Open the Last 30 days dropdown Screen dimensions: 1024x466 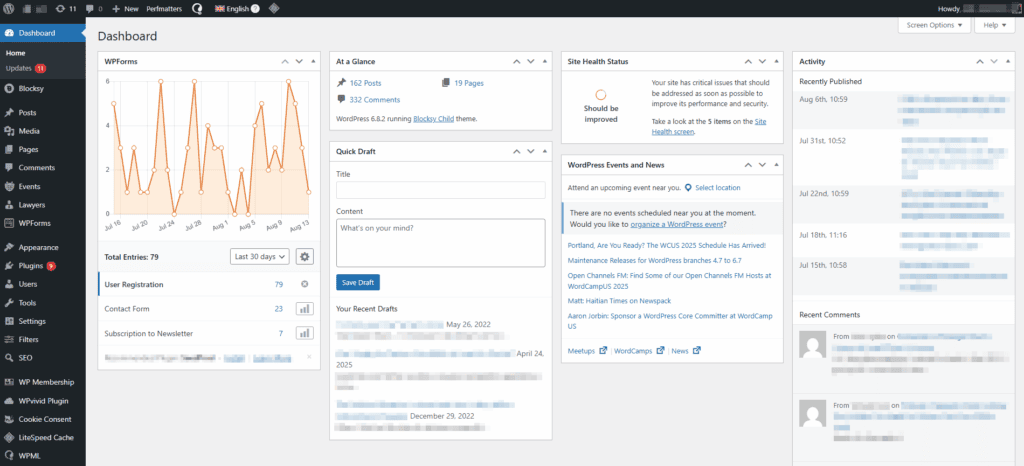coord(259,256)
